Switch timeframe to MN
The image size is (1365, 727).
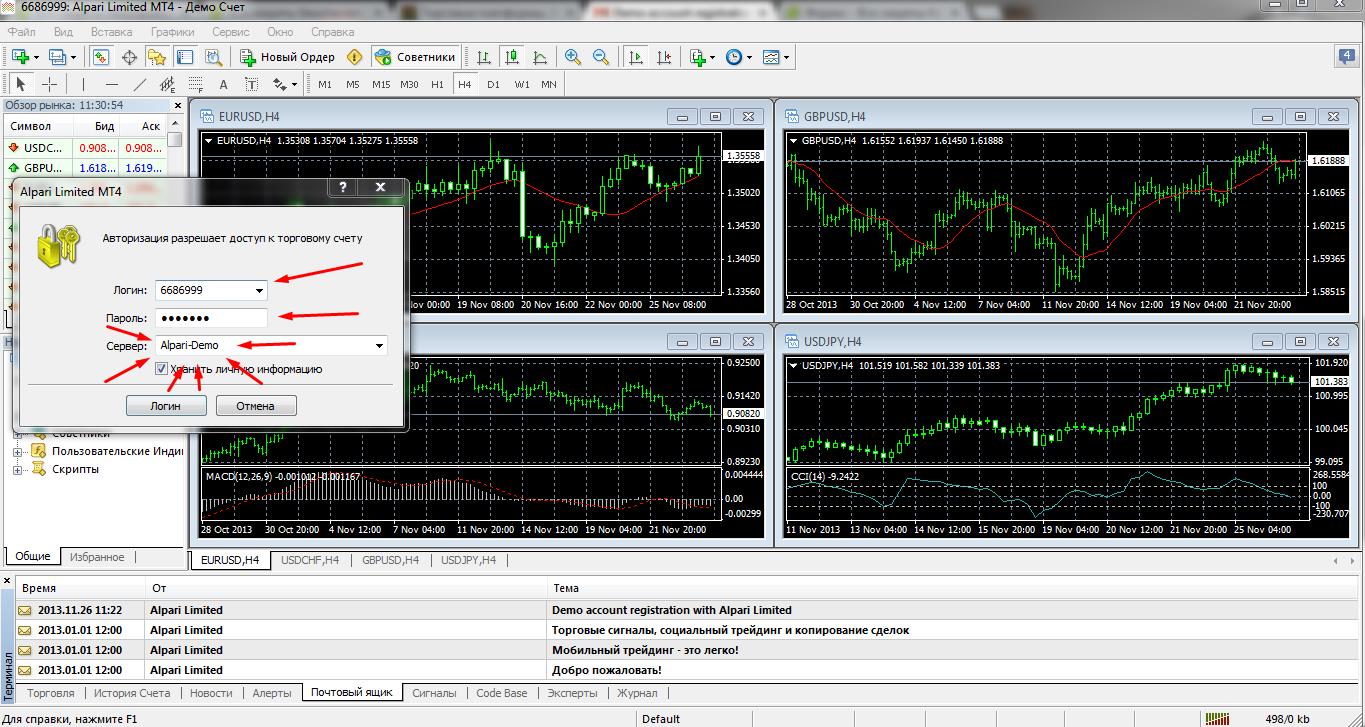click(549, 84)
